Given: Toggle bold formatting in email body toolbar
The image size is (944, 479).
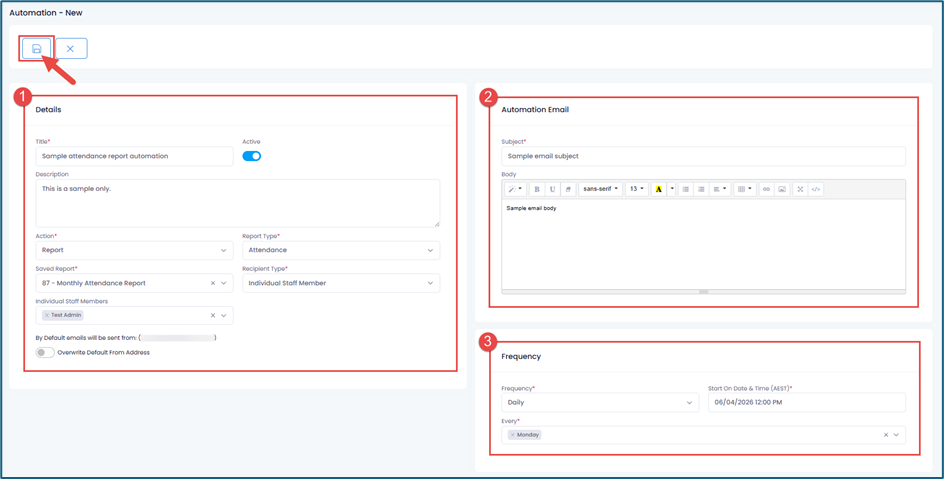Looking at the screenshot, I should (x=537, y=189).
